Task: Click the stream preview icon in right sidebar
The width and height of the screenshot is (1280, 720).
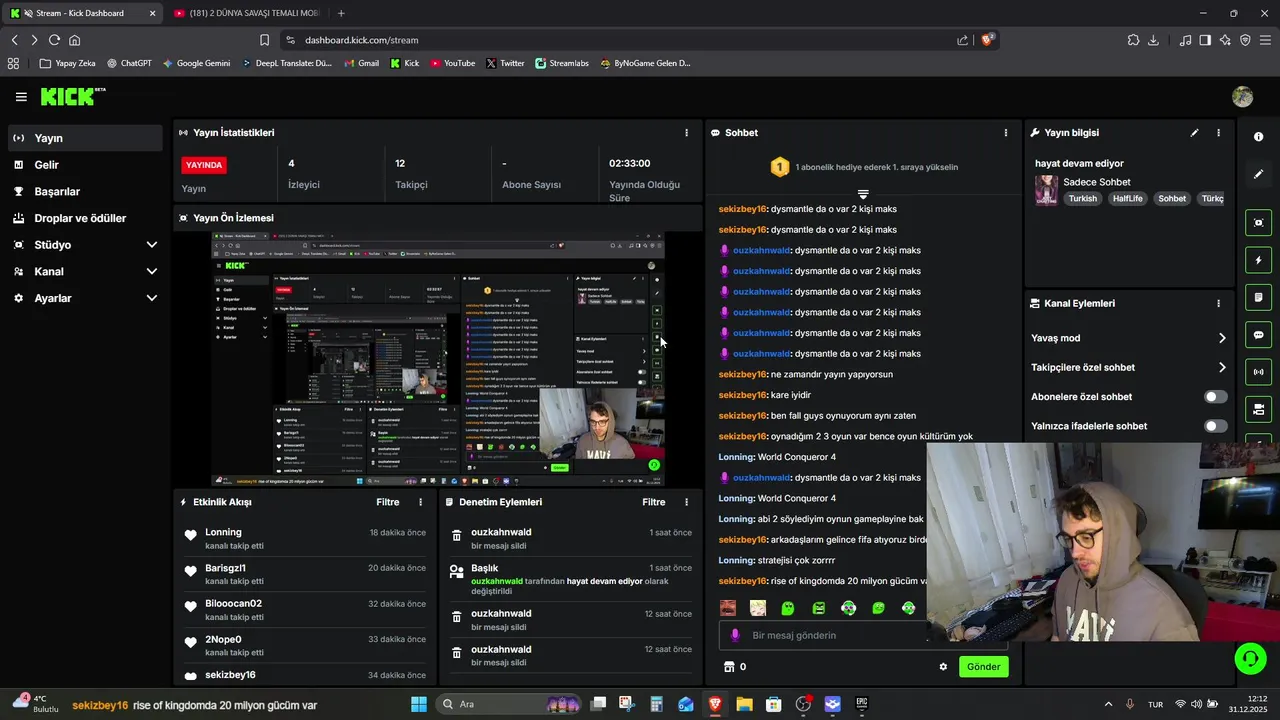Action: click(x=1258, y=223)
